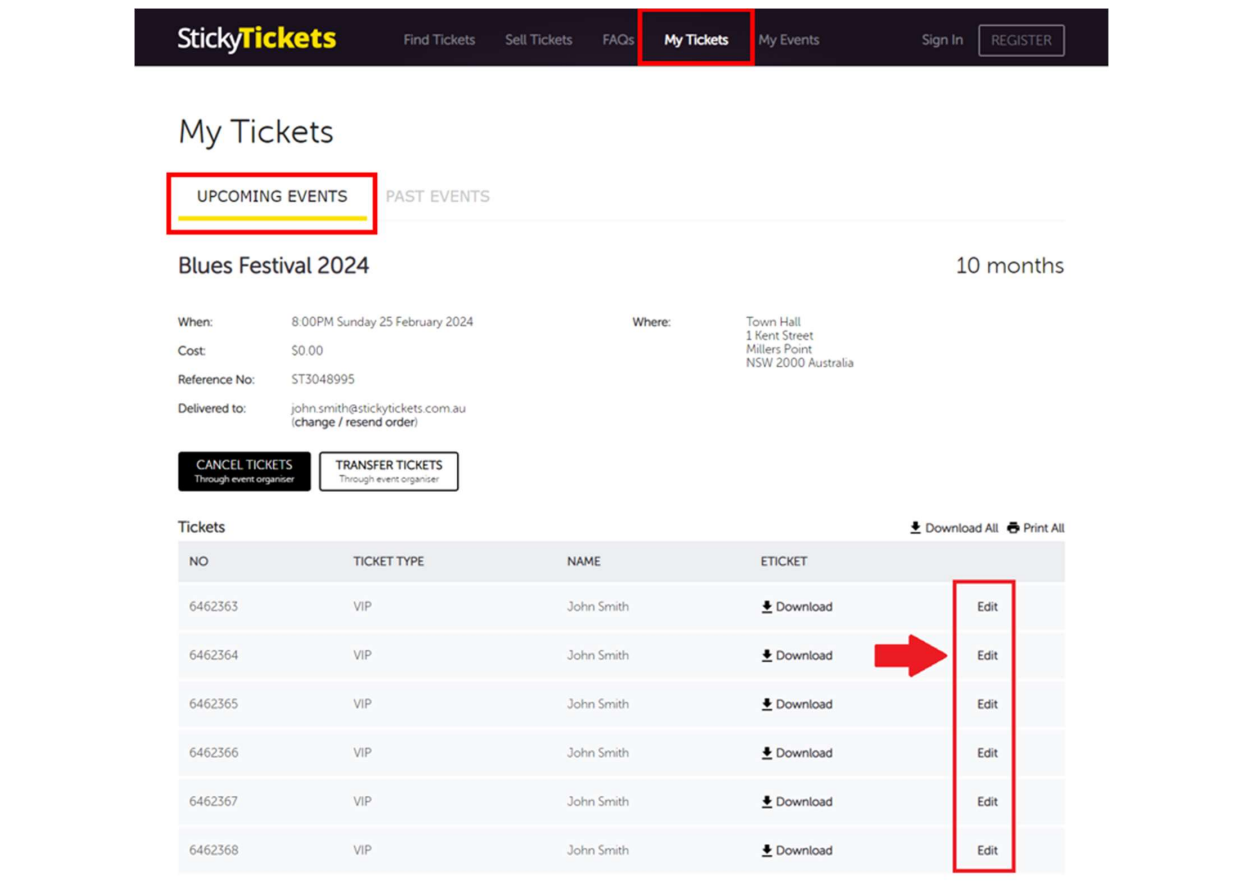Switch to the PAST EVENTS tab
The width and height of the screenshot is (1234, 887).
tap(438, 197)
